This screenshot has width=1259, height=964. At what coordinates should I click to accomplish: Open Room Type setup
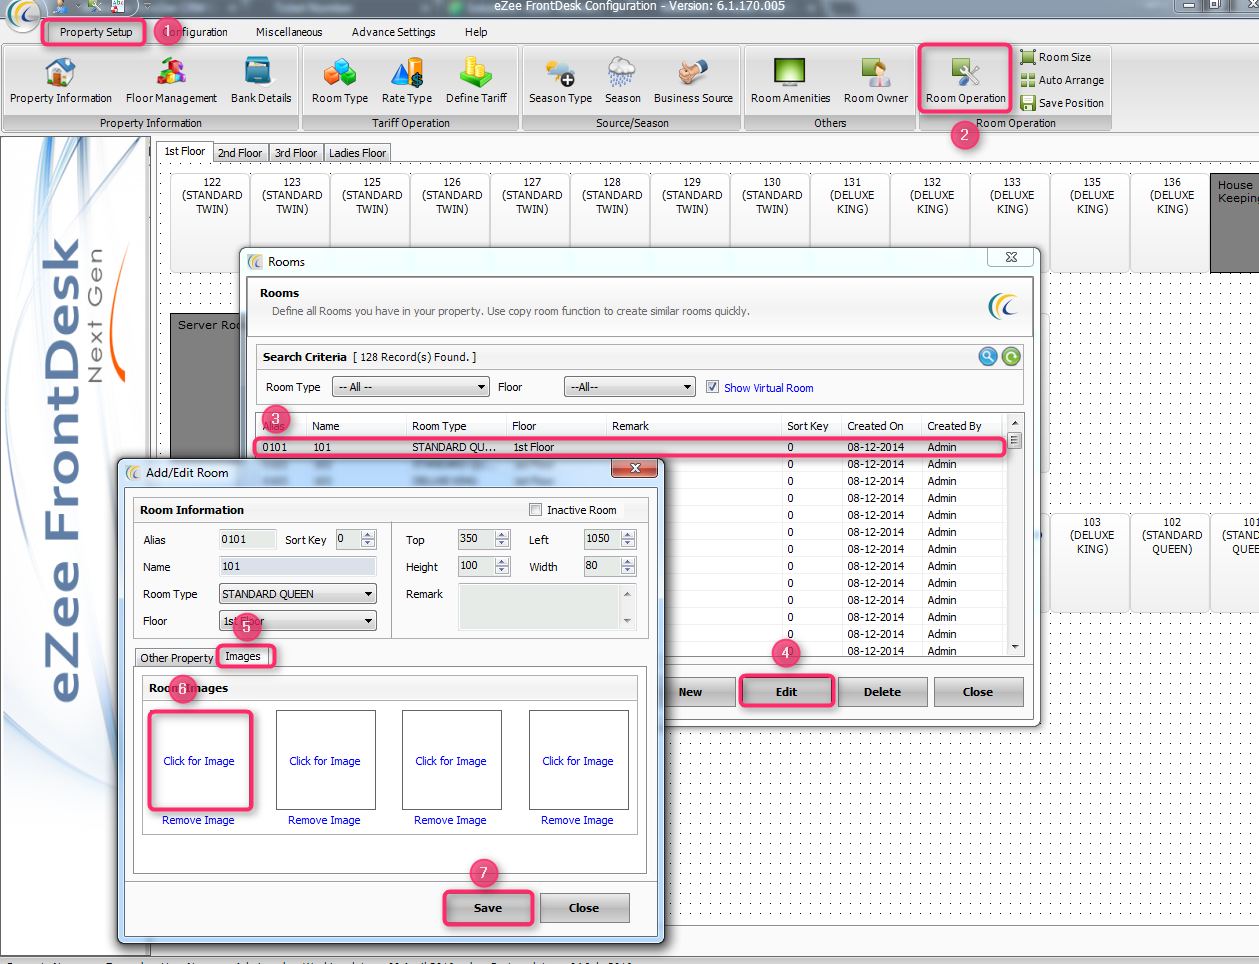click(340, 80)
